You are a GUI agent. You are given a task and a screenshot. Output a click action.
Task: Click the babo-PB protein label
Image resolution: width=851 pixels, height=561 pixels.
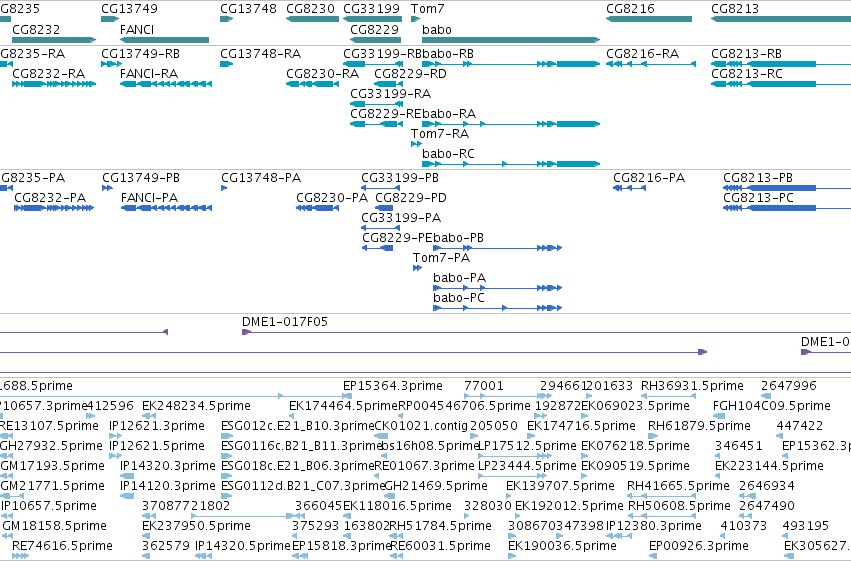(x=459, y=238)
